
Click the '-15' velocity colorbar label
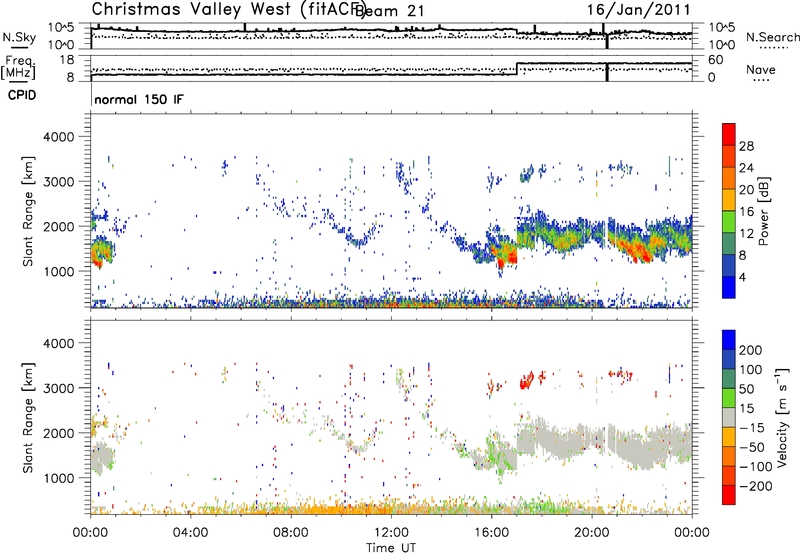(752, 428)
